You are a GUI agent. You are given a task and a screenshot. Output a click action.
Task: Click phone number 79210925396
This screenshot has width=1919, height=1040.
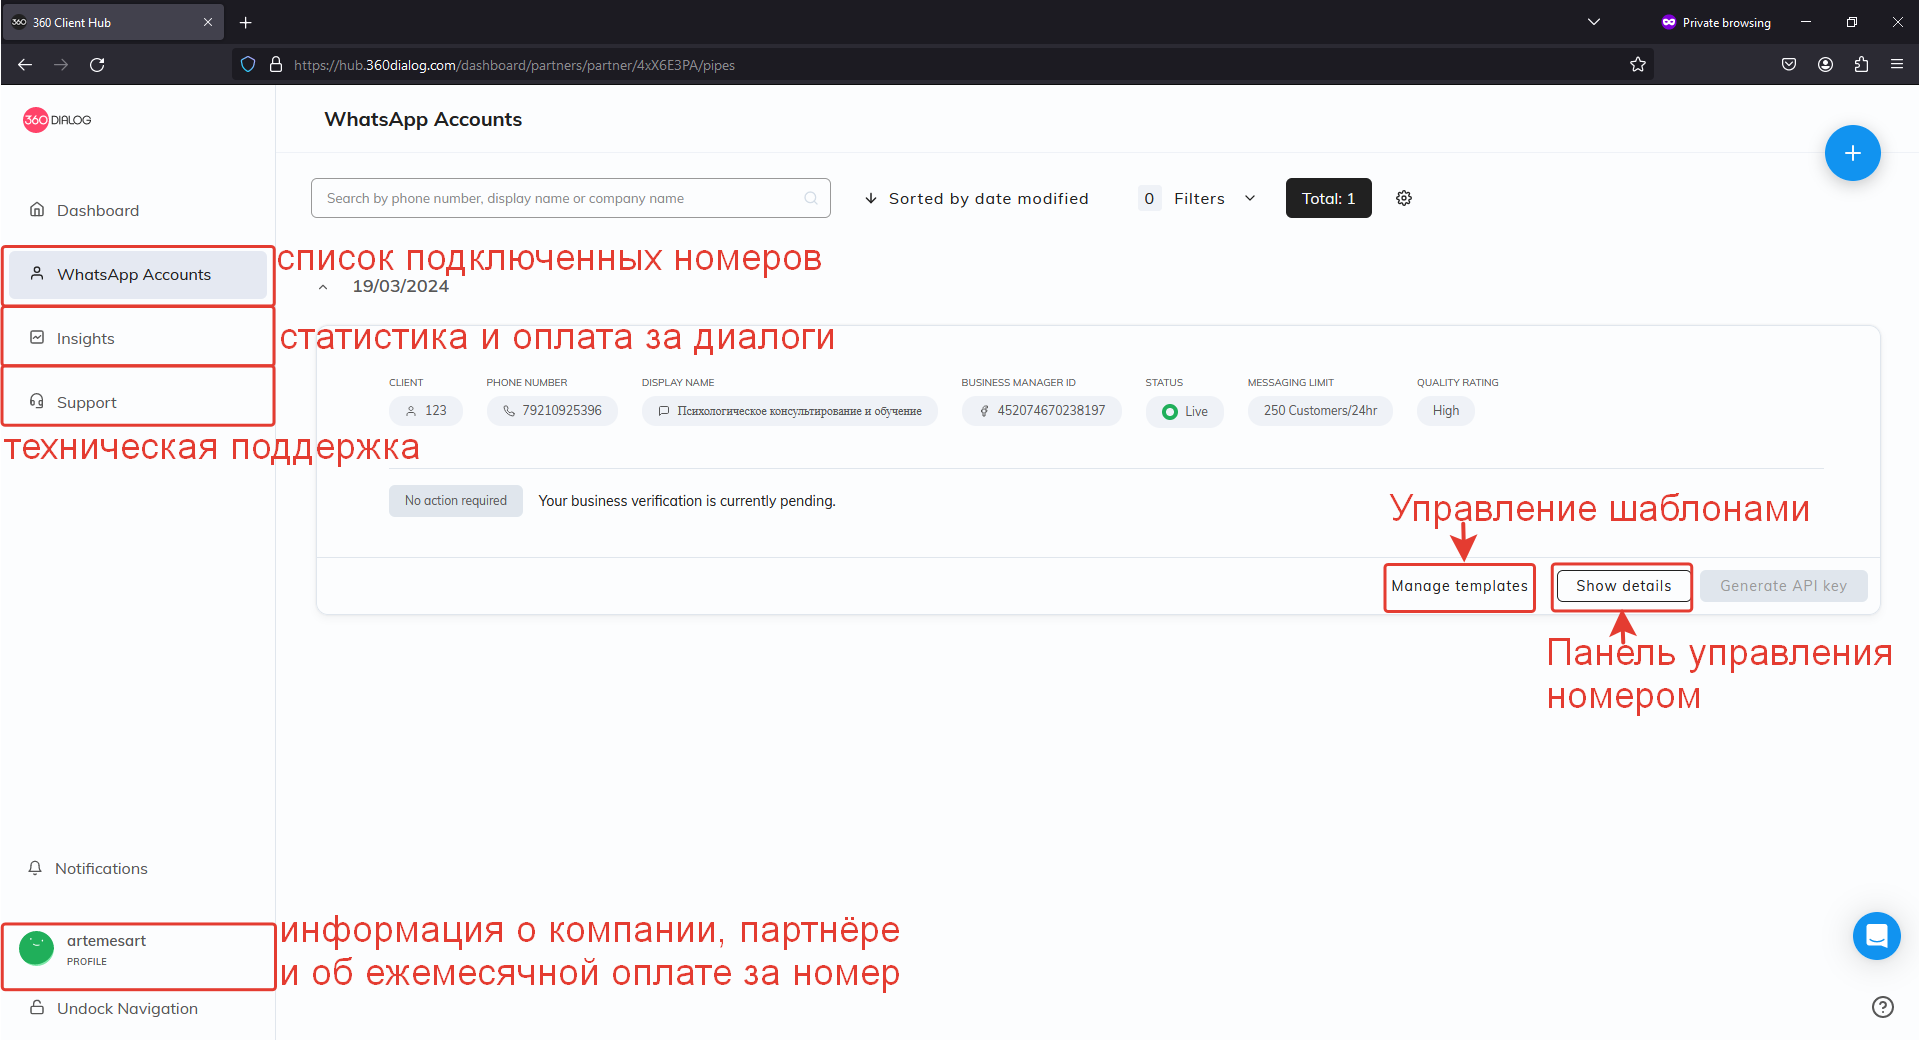[x=552, y=411]
